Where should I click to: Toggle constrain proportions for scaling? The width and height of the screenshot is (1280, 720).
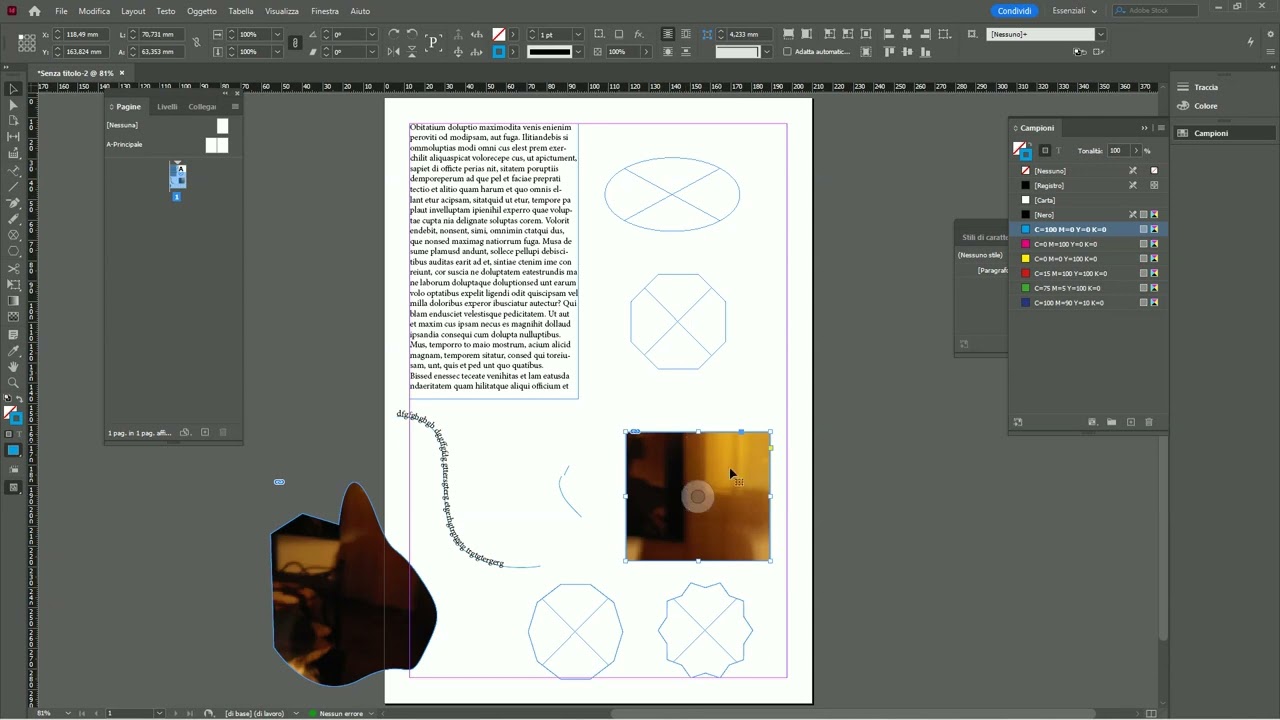click(295, 43)
